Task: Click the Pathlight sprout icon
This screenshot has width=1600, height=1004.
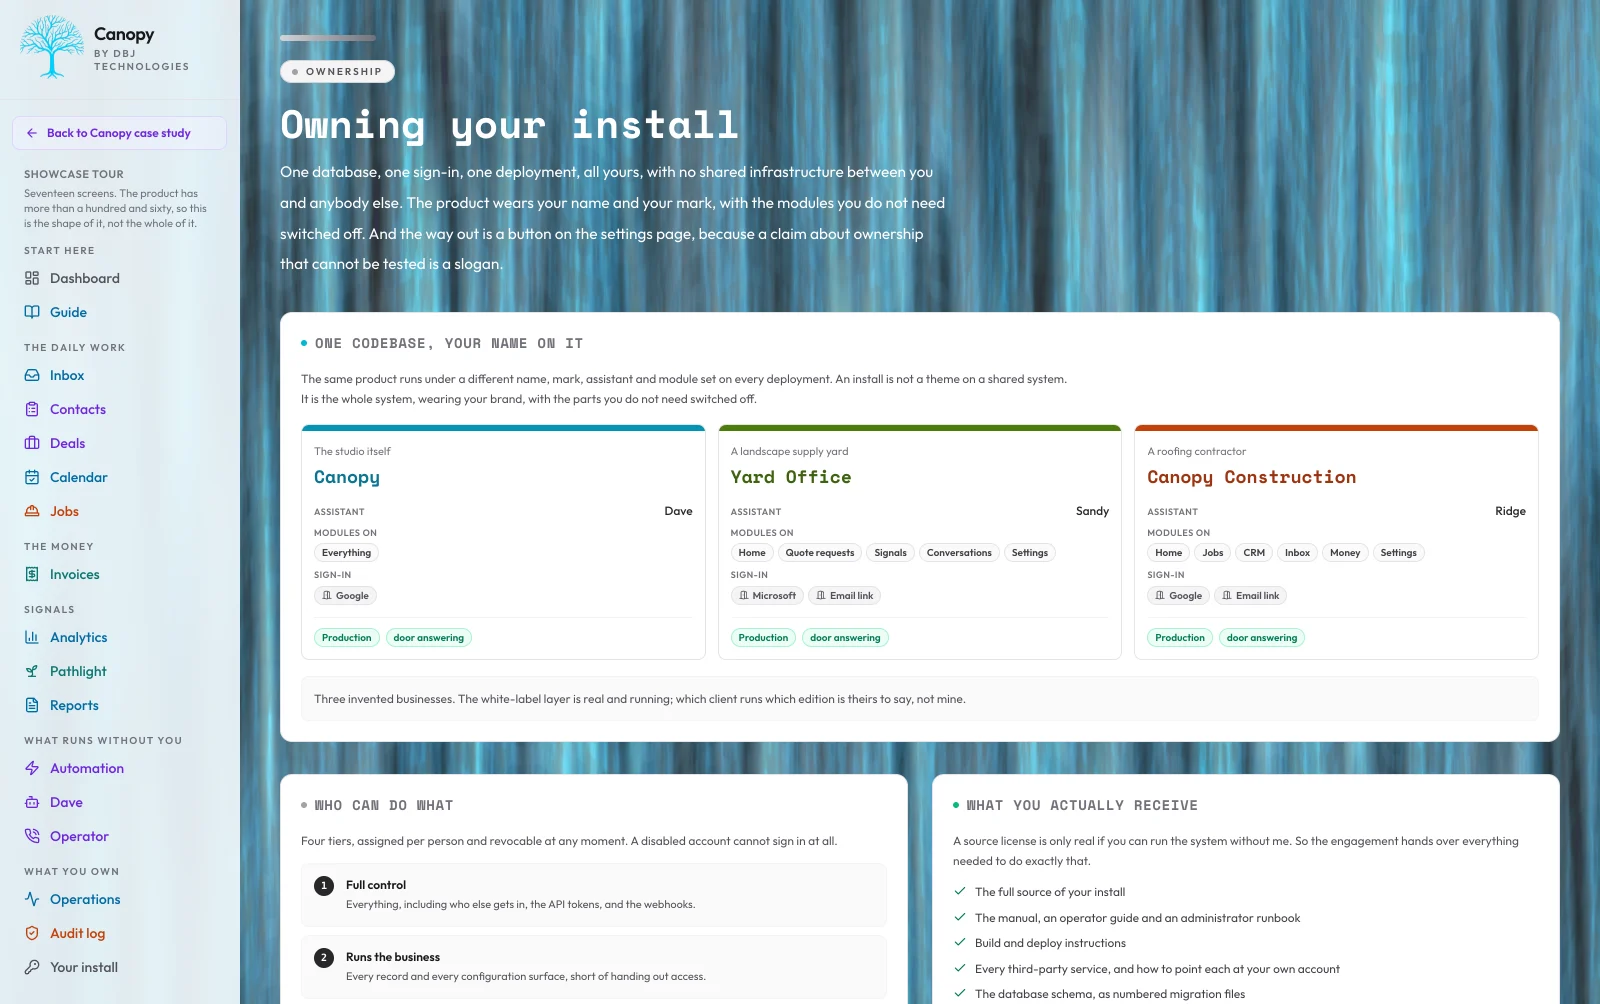Action: pyautogui.click(x=32, y=671)
